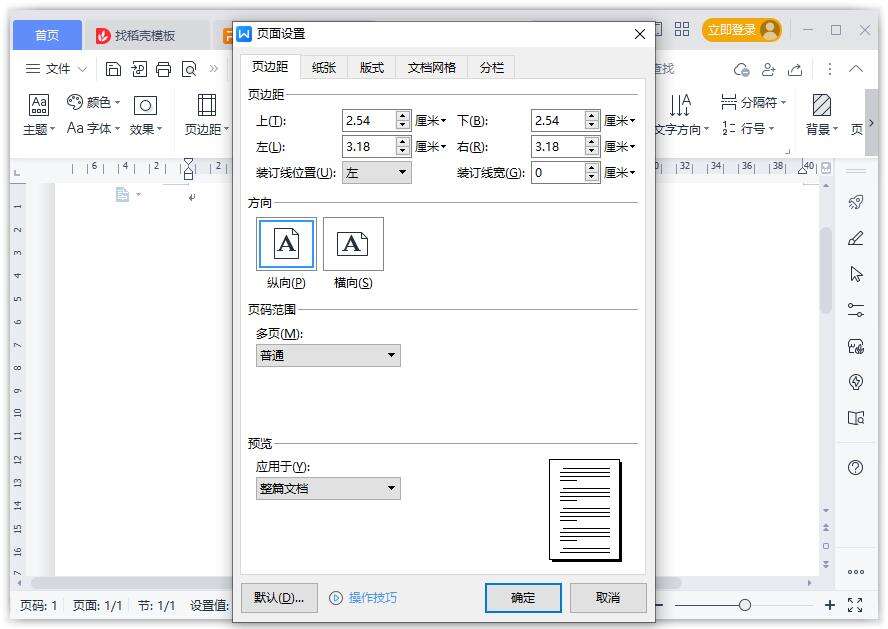
Task: Click the 左 left margin input field
Action: click(367, 147)
